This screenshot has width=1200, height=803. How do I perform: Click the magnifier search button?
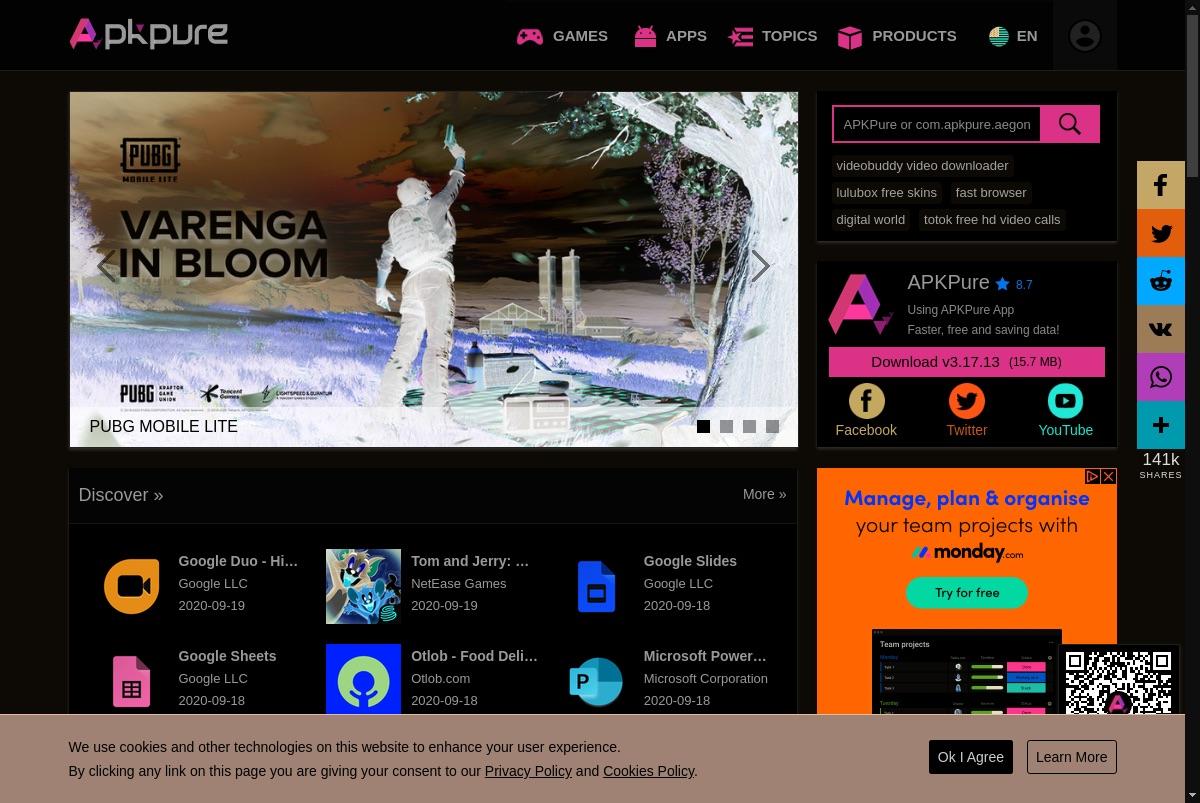[x=1070, y=124]
